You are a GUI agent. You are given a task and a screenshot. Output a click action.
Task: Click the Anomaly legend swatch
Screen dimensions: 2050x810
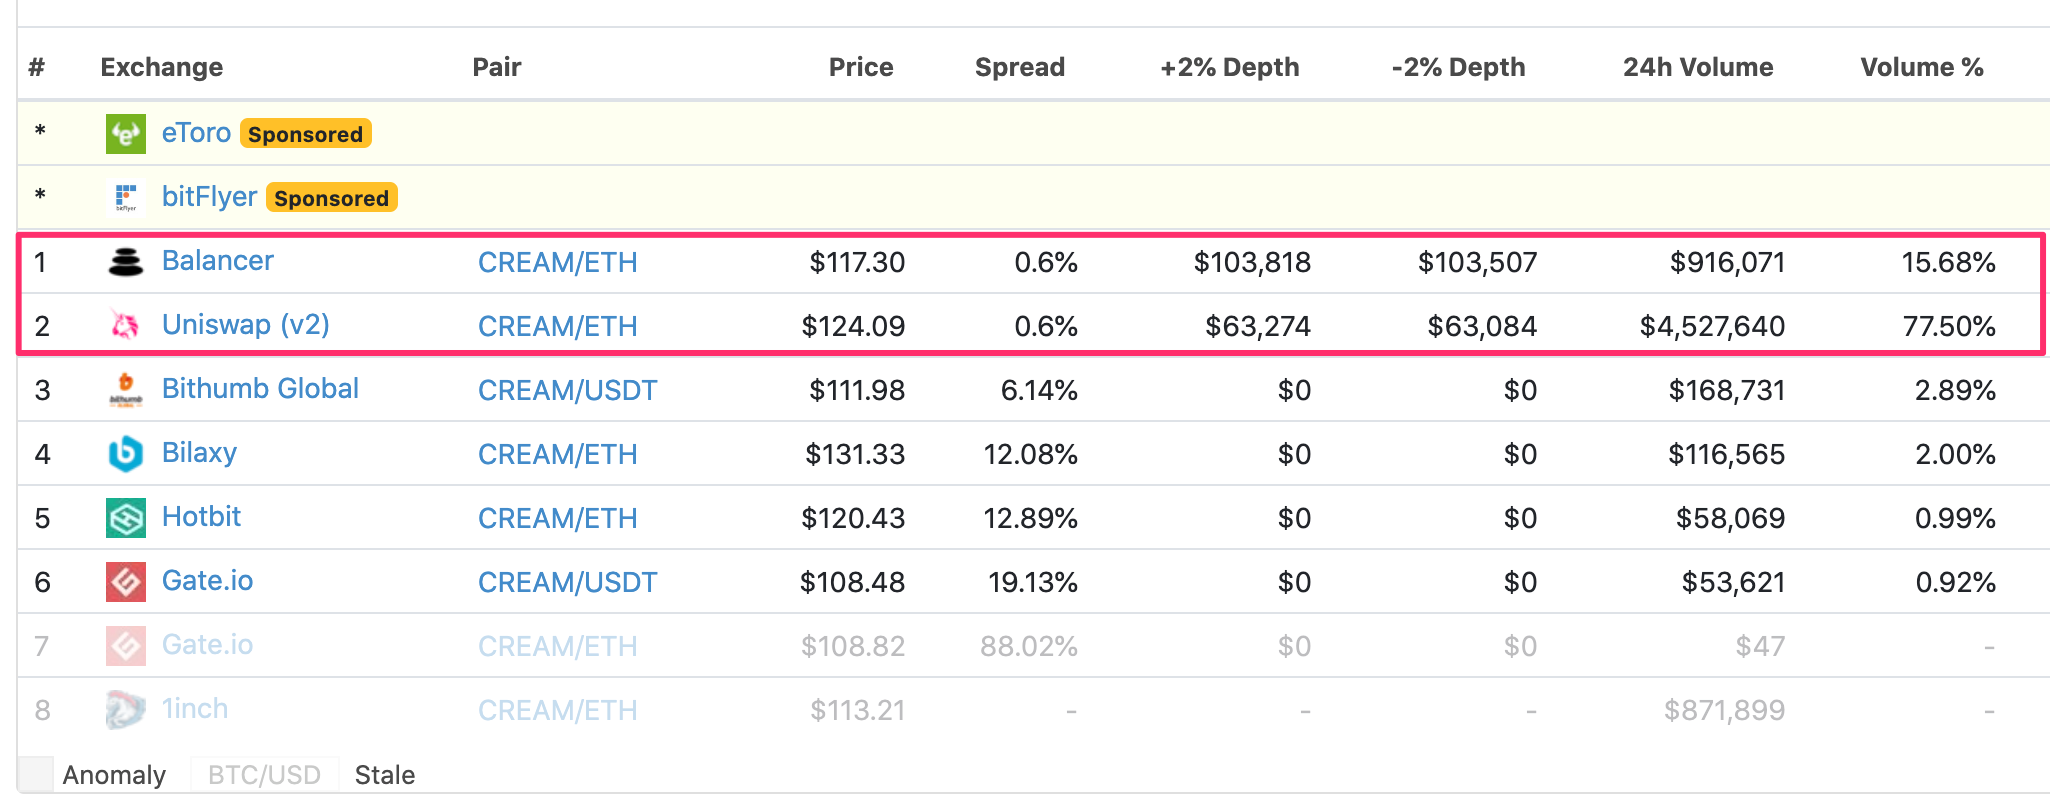(36, 774)
